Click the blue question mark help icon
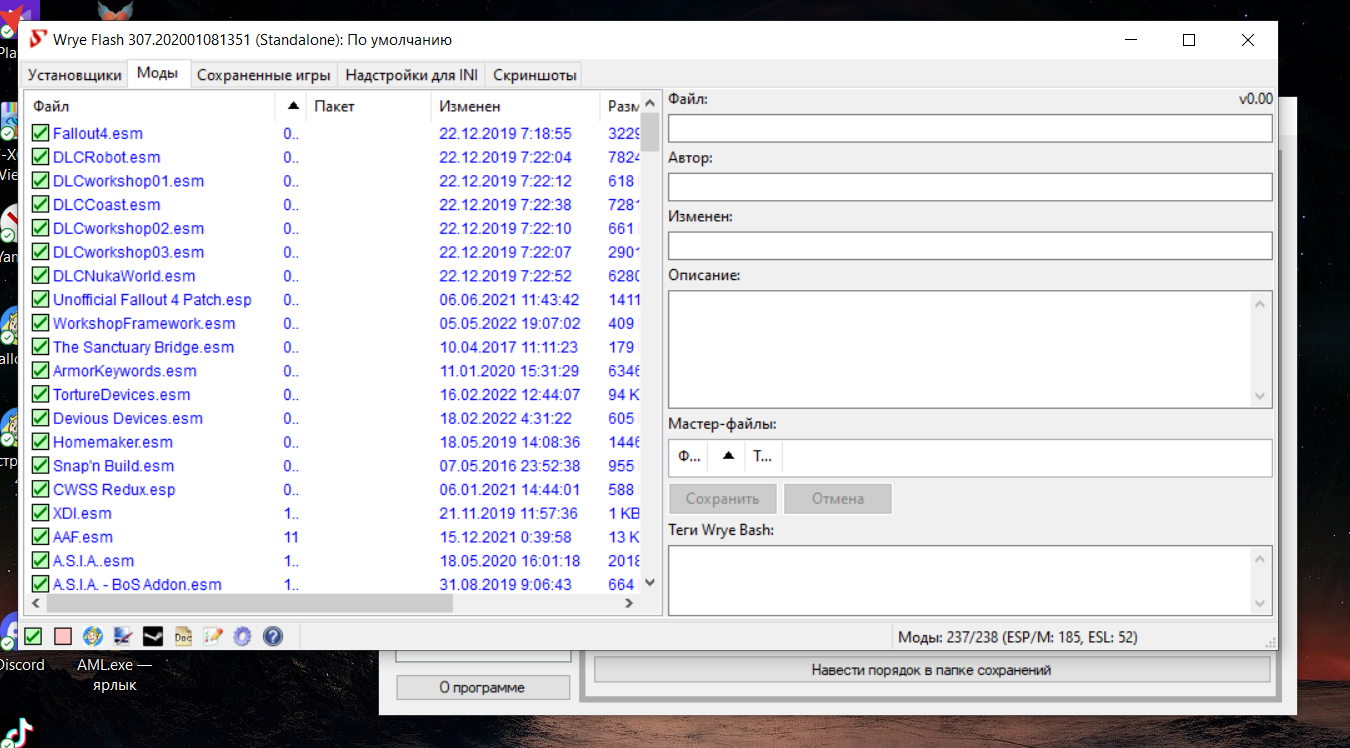The image size is (1350, 748). pyautogui.click(x=272, y=636)
